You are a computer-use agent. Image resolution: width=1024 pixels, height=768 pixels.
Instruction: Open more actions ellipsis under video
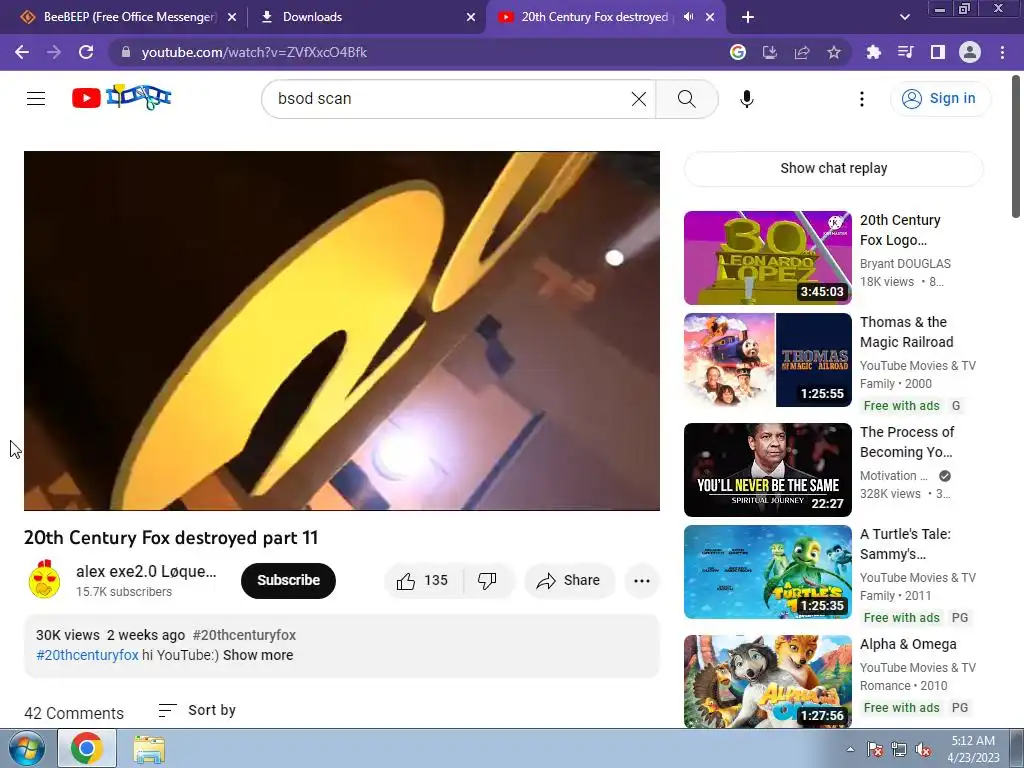click(x=641, y=581)
